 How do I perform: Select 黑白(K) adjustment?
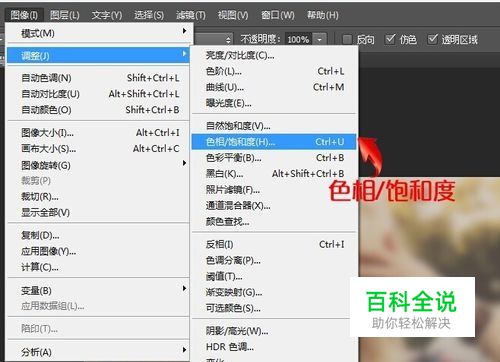click(274, 174)
